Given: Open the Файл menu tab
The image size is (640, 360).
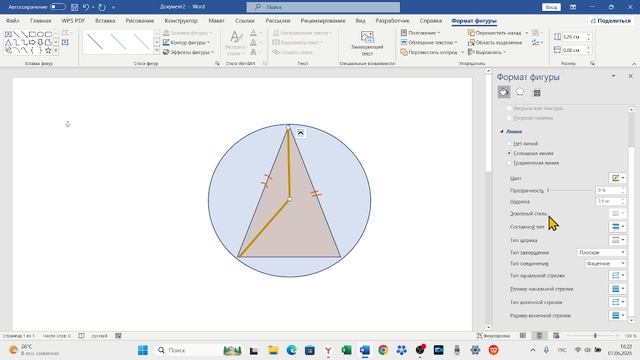Looking at the screenshot, I should coord(13,20).
